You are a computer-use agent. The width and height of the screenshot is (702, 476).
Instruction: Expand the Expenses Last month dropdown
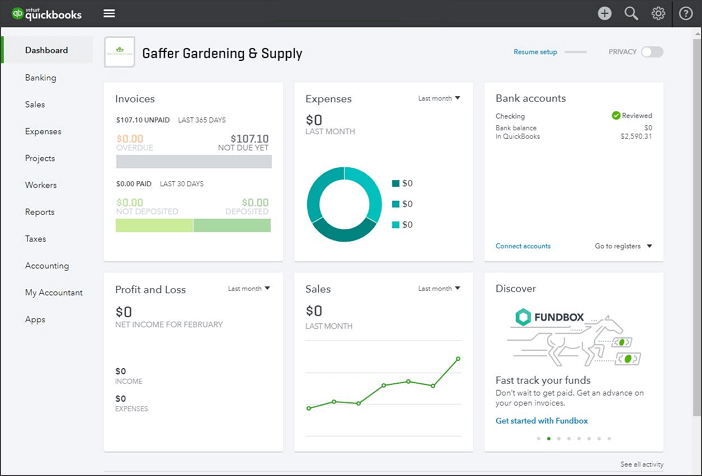439,98
